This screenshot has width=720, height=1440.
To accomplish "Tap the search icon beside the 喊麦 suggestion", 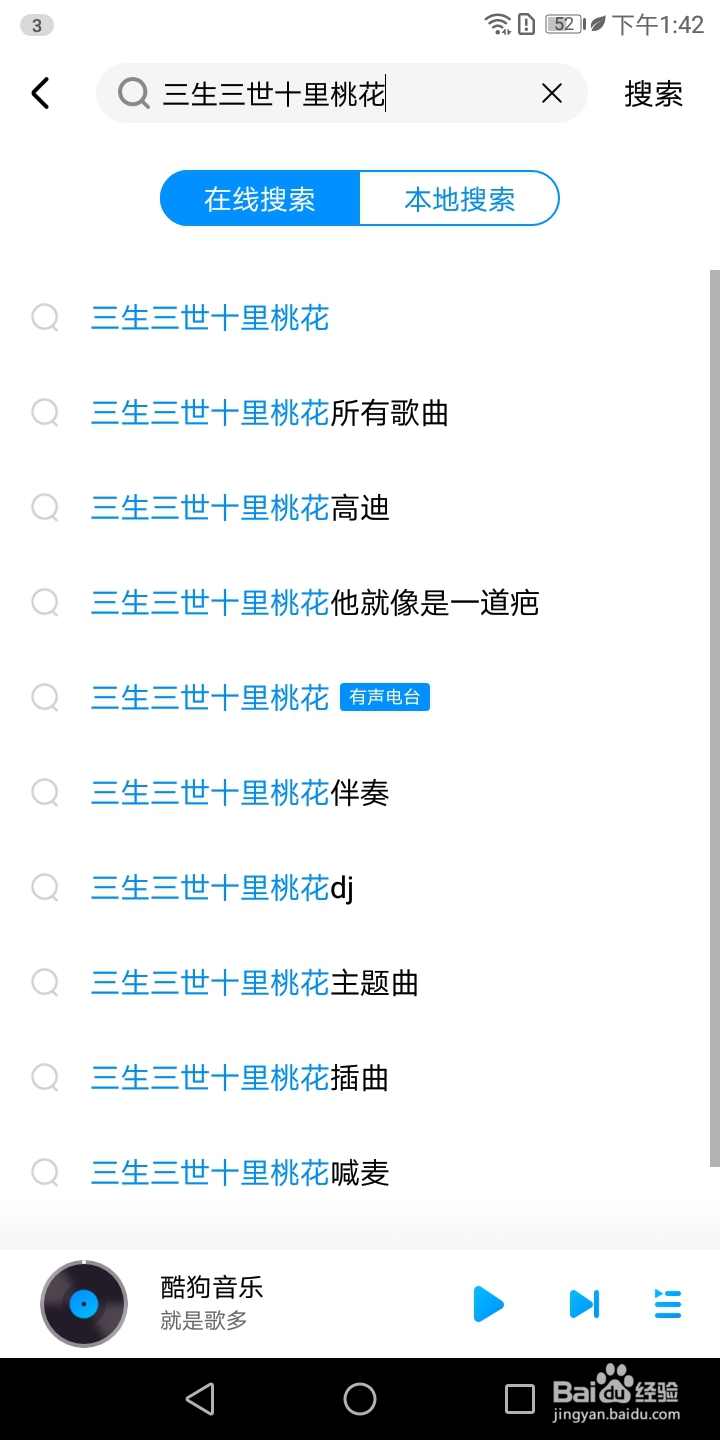I will coord(45,1172).
